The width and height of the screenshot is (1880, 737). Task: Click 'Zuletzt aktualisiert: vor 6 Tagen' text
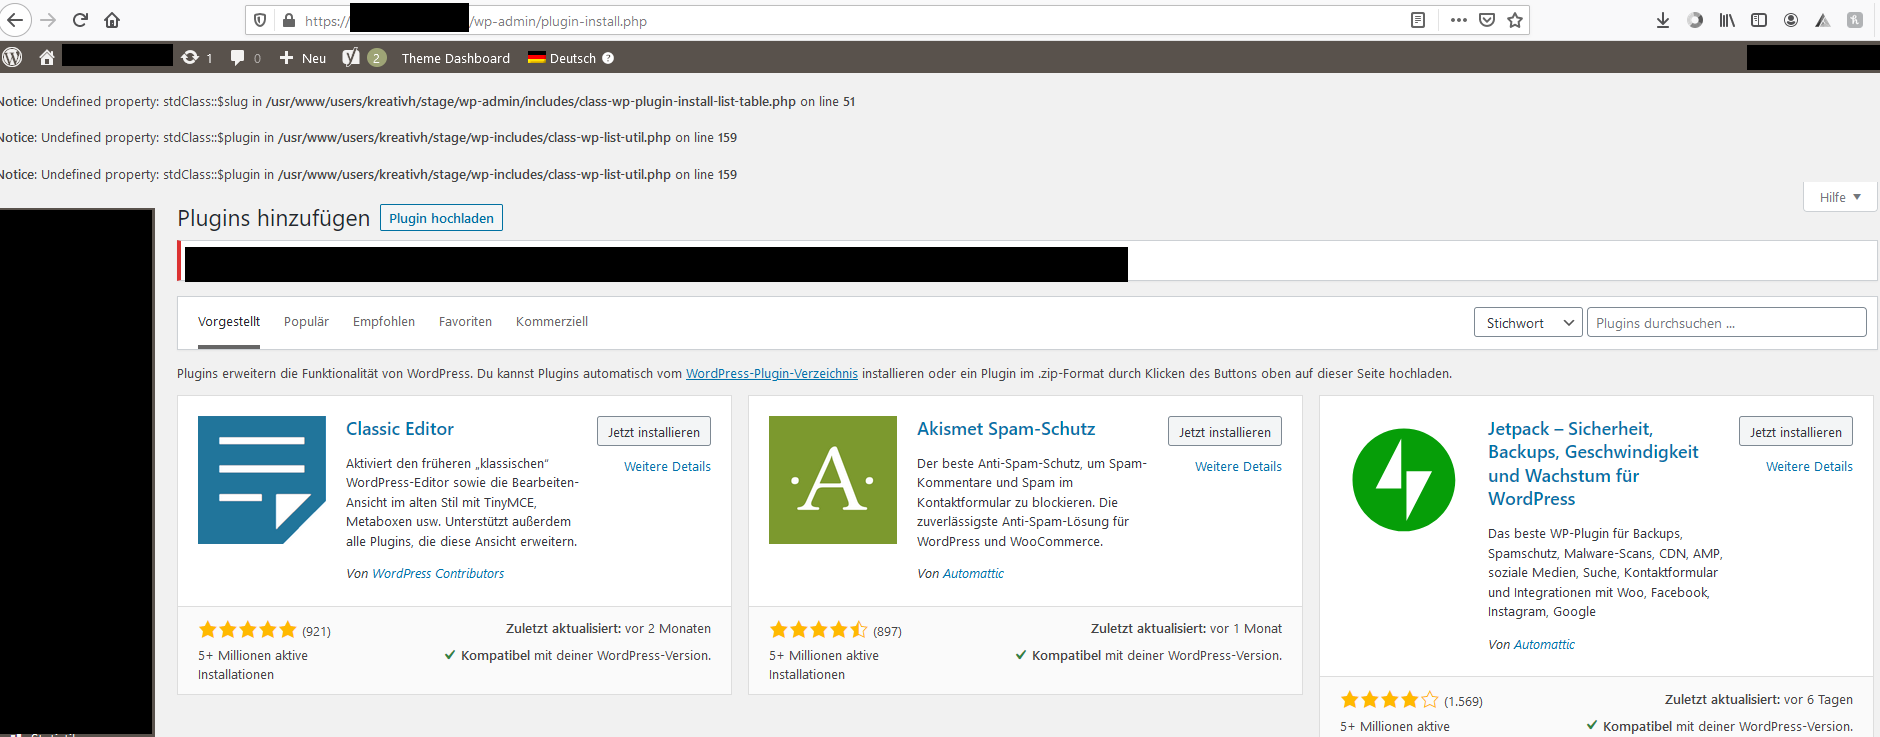[x=1758, y=700]
